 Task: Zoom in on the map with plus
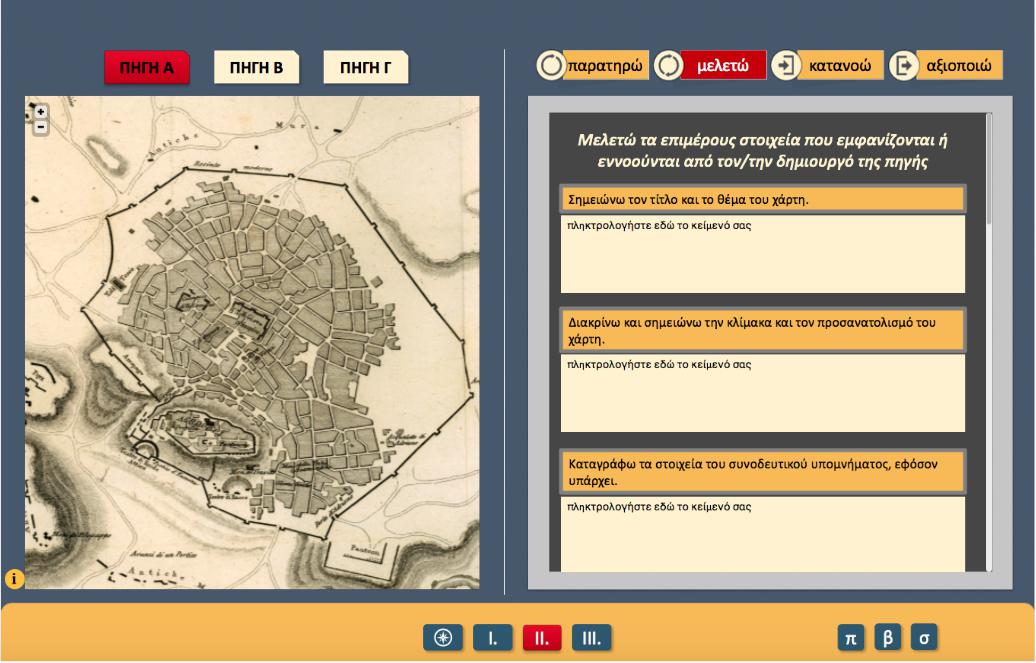(x=40, y=112)
